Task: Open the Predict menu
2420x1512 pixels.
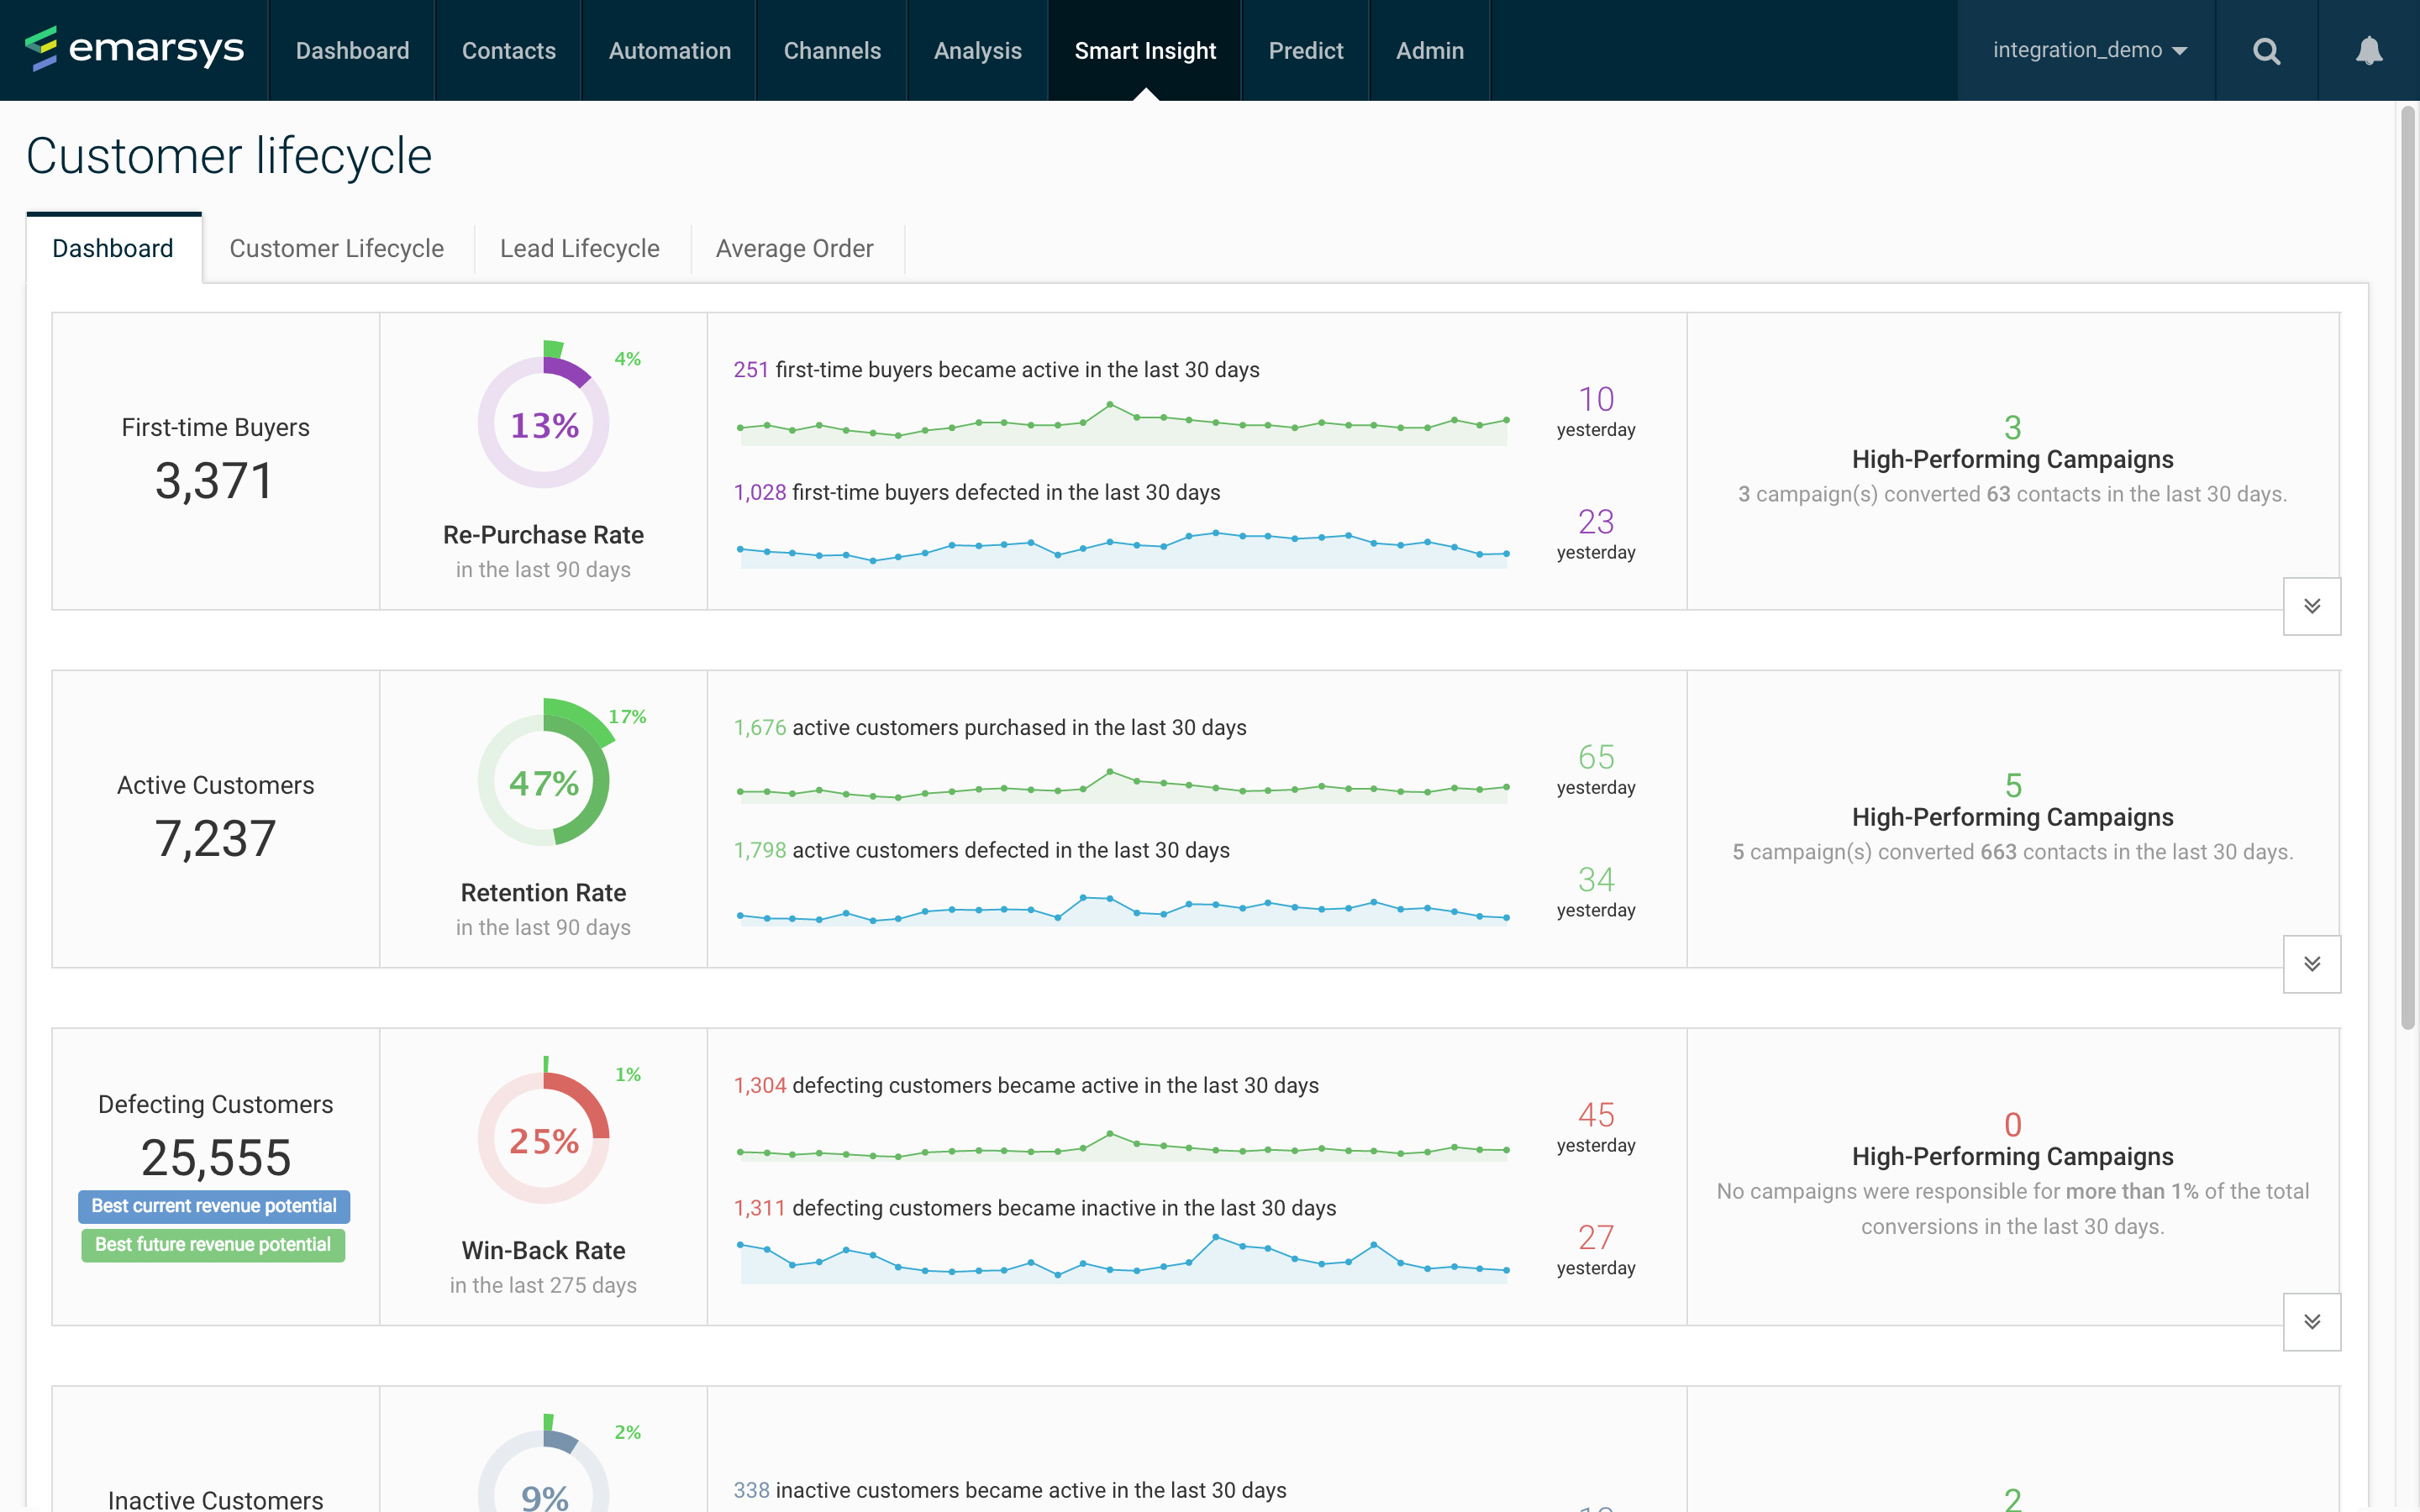Action: pos(1305,50)
